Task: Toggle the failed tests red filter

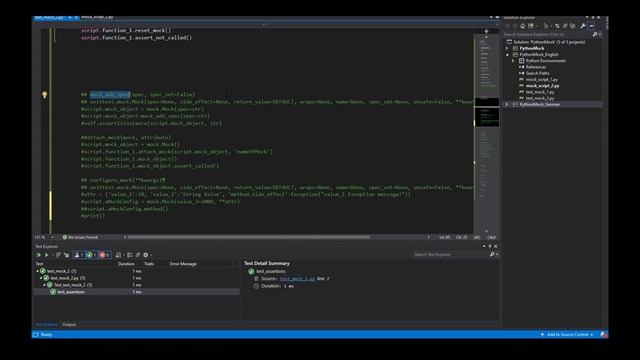Action: 104,255
